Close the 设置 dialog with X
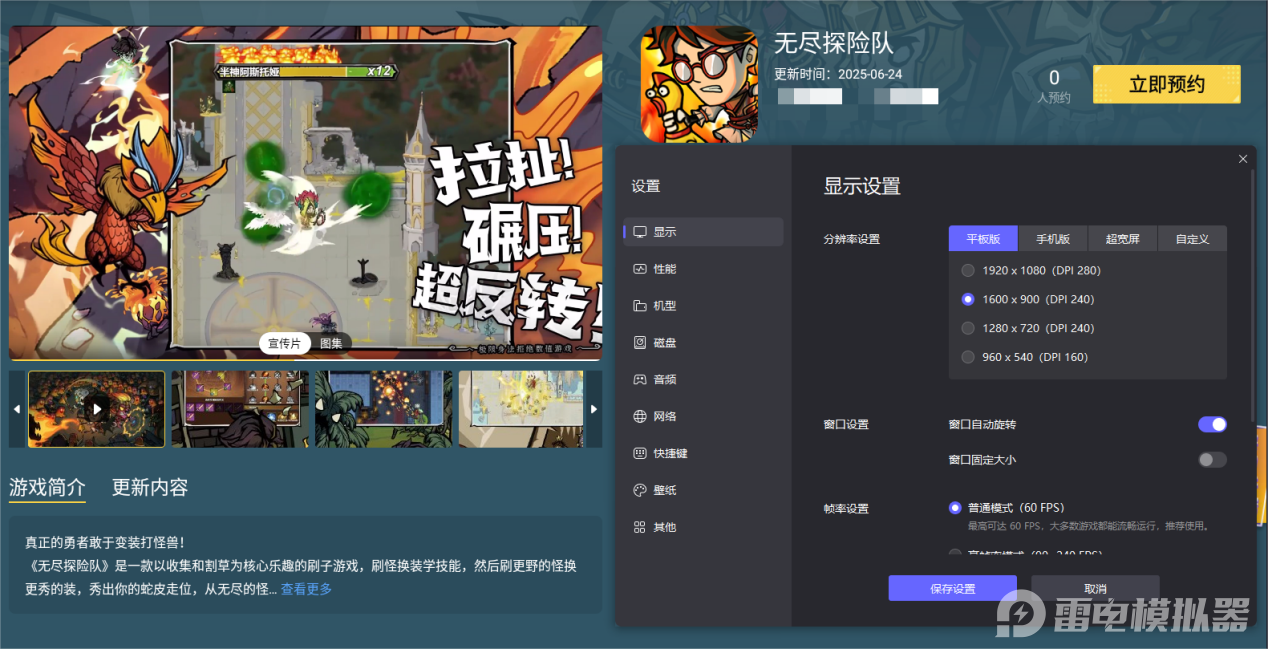The width and height of the screenshot is (1268, 649). tap(1243, 159)
